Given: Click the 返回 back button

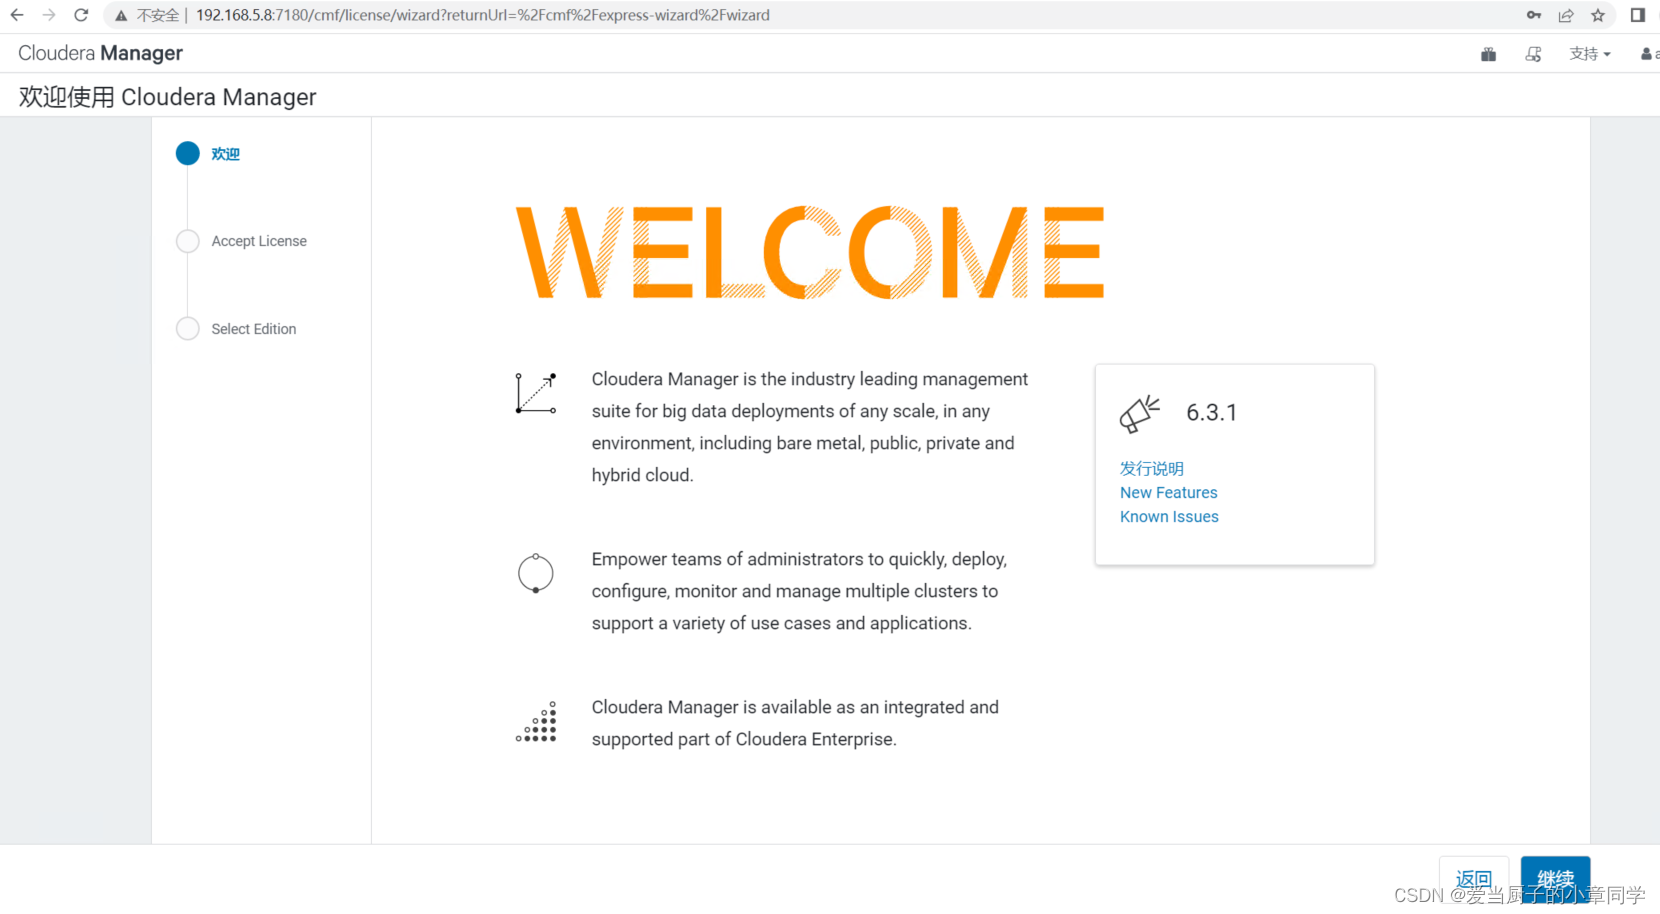Looking at the screenshot, I should [1474, 880].
